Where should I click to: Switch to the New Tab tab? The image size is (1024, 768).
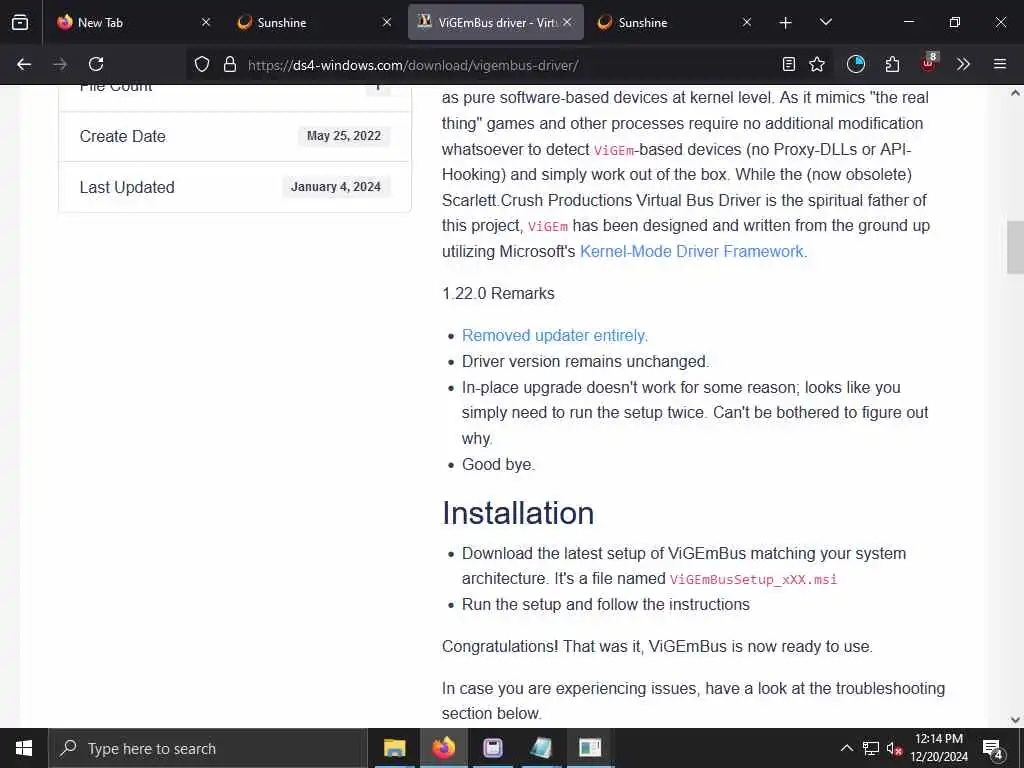click(134, 22)
